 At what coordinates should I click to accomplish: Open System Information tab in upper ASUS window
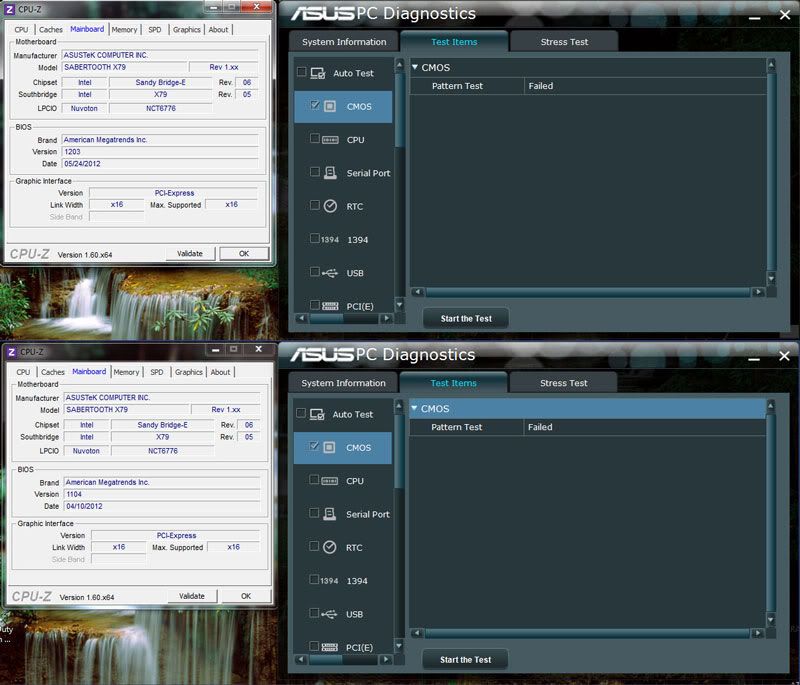coord(344,42)
